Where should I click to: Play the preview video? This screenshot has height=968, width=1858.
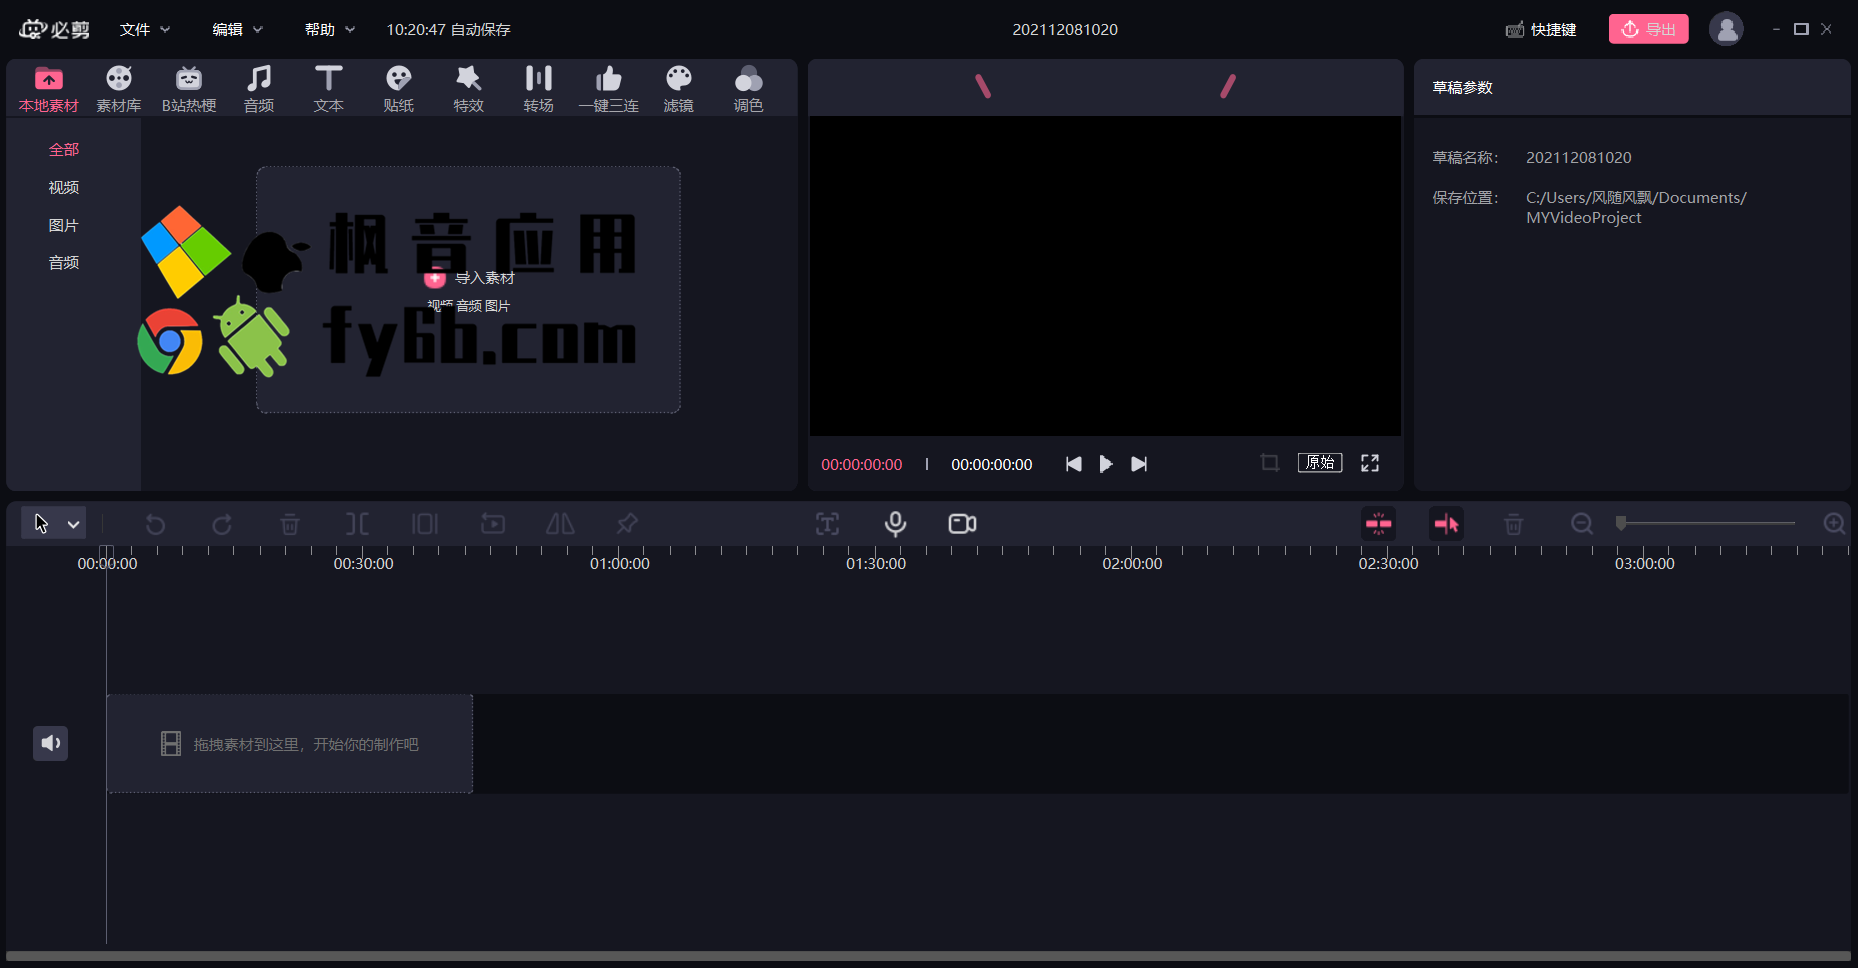[1106, 464]
